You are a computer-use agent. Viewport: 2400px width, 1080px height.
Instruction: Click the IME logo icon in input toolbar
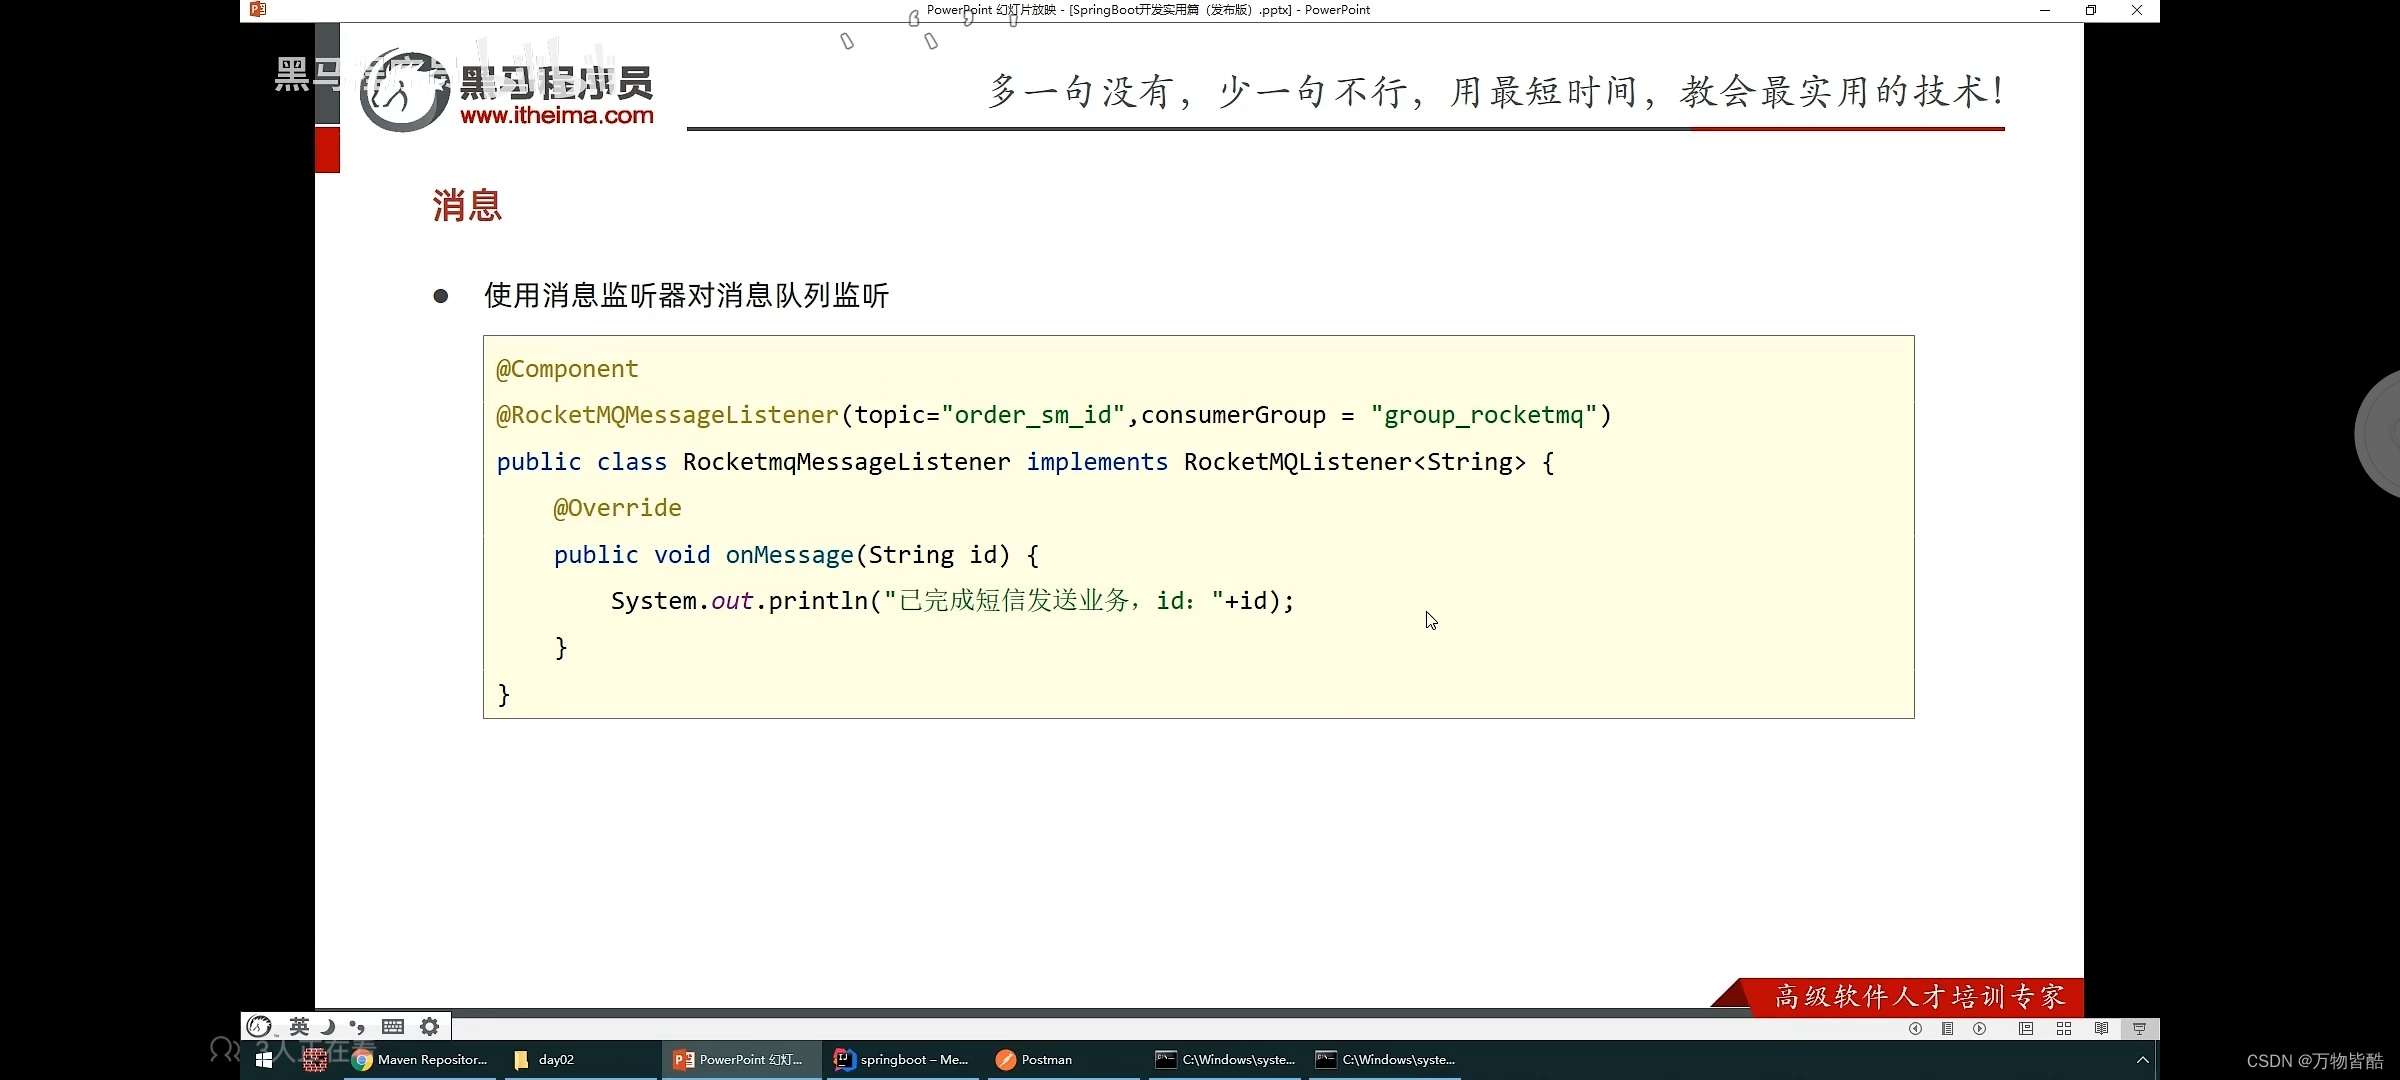[259, 1027]
